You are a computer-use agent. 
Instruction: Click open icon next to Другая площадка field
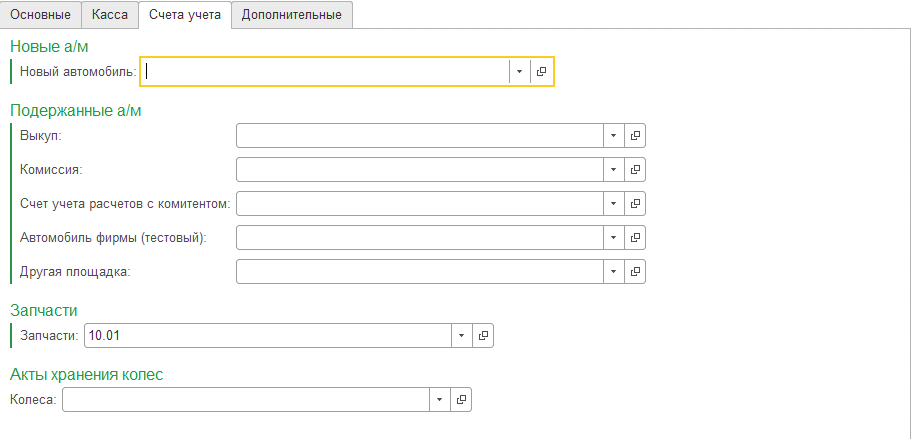tap(635, 272)
